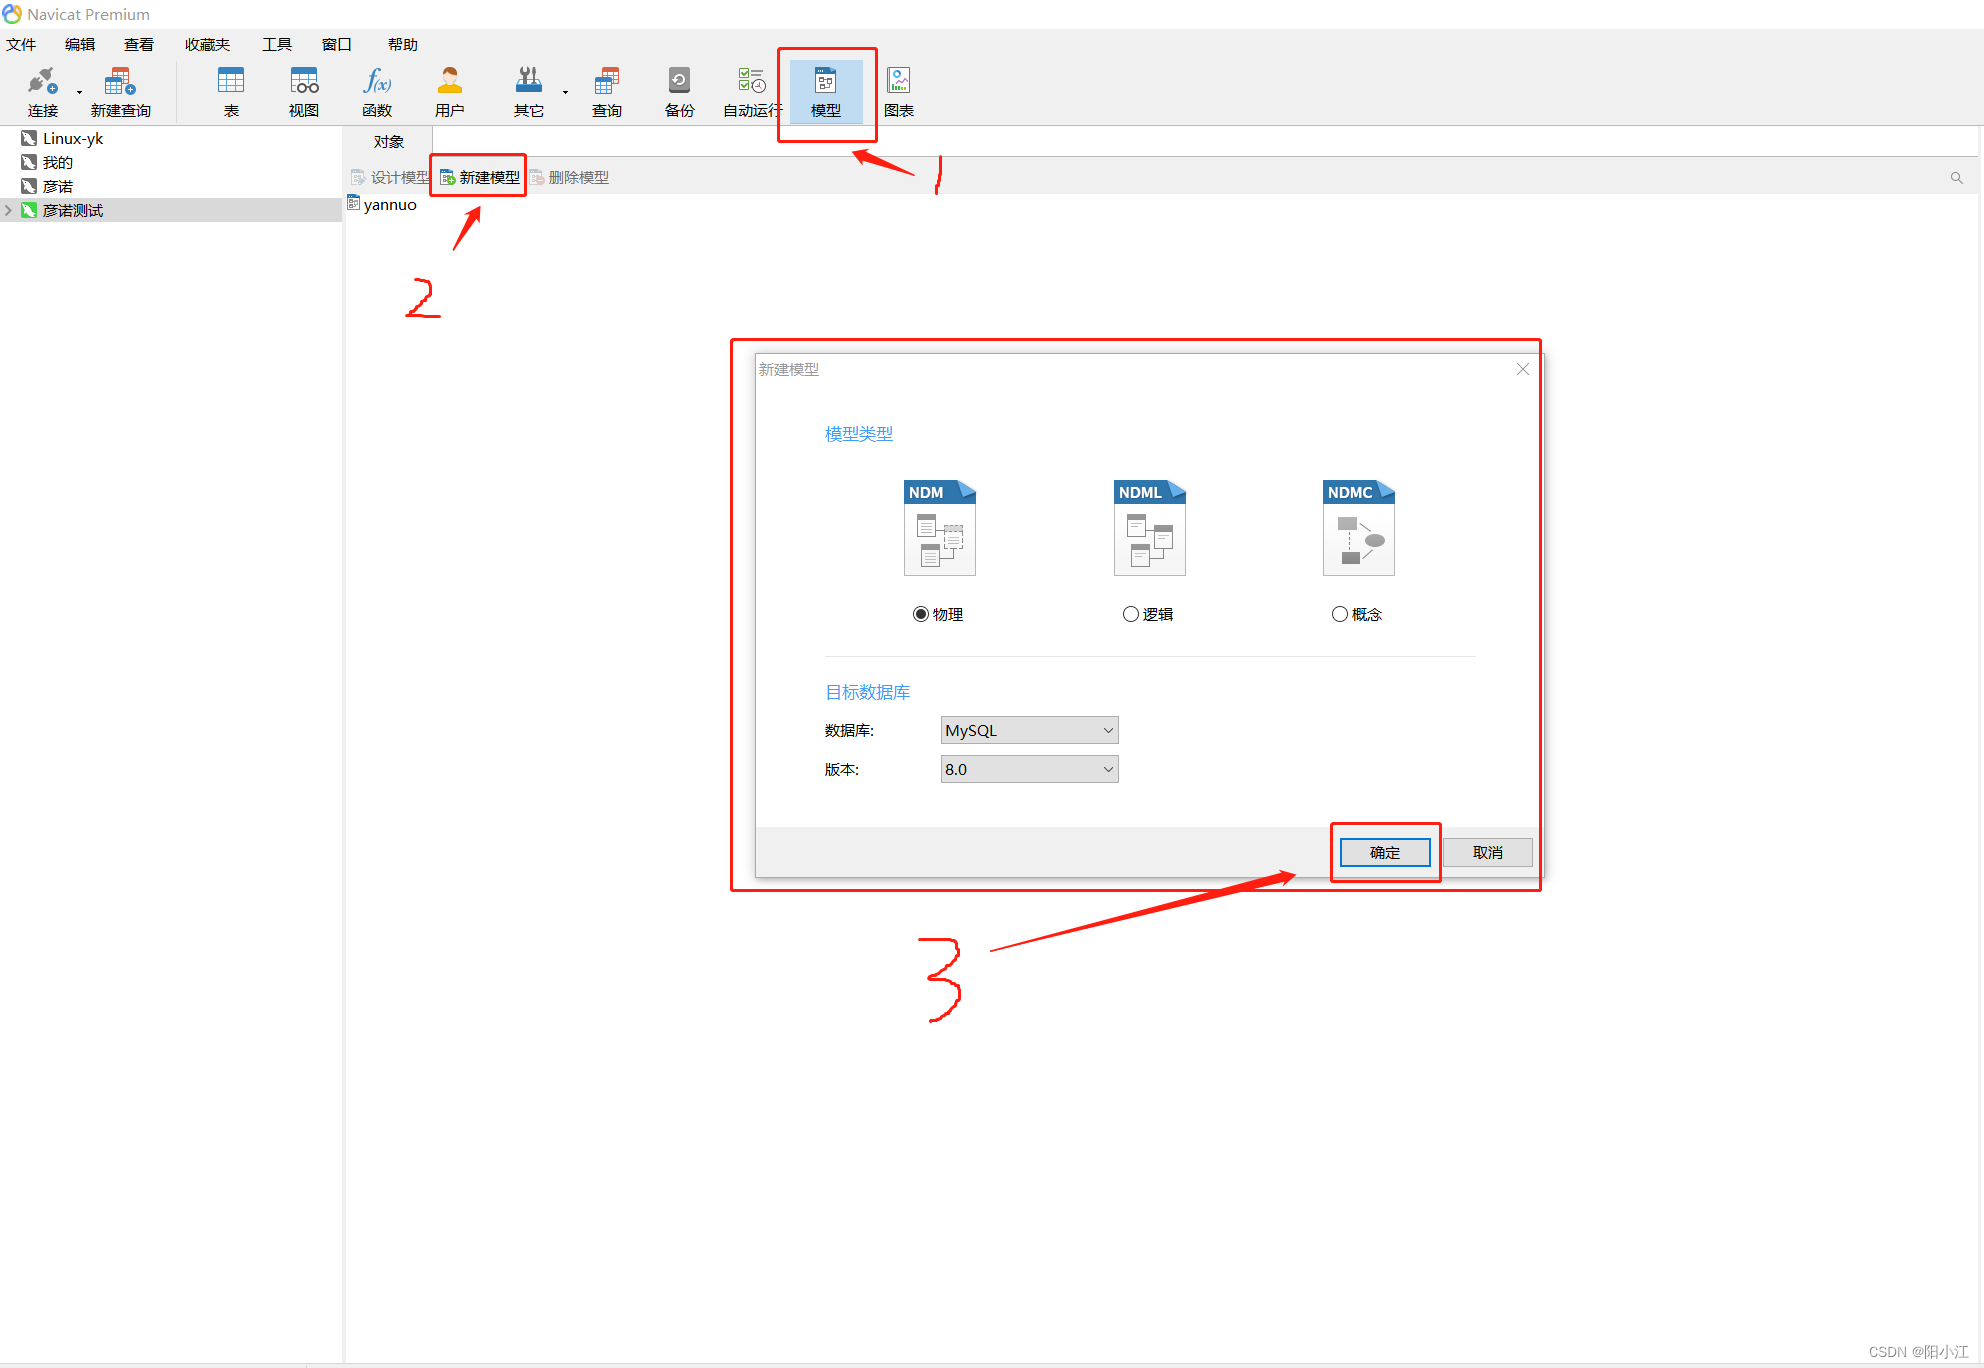The width and height of the screenshot is (1984, 1368).
Task: Open the 备份 backup icon
Action: pos(679,91)
